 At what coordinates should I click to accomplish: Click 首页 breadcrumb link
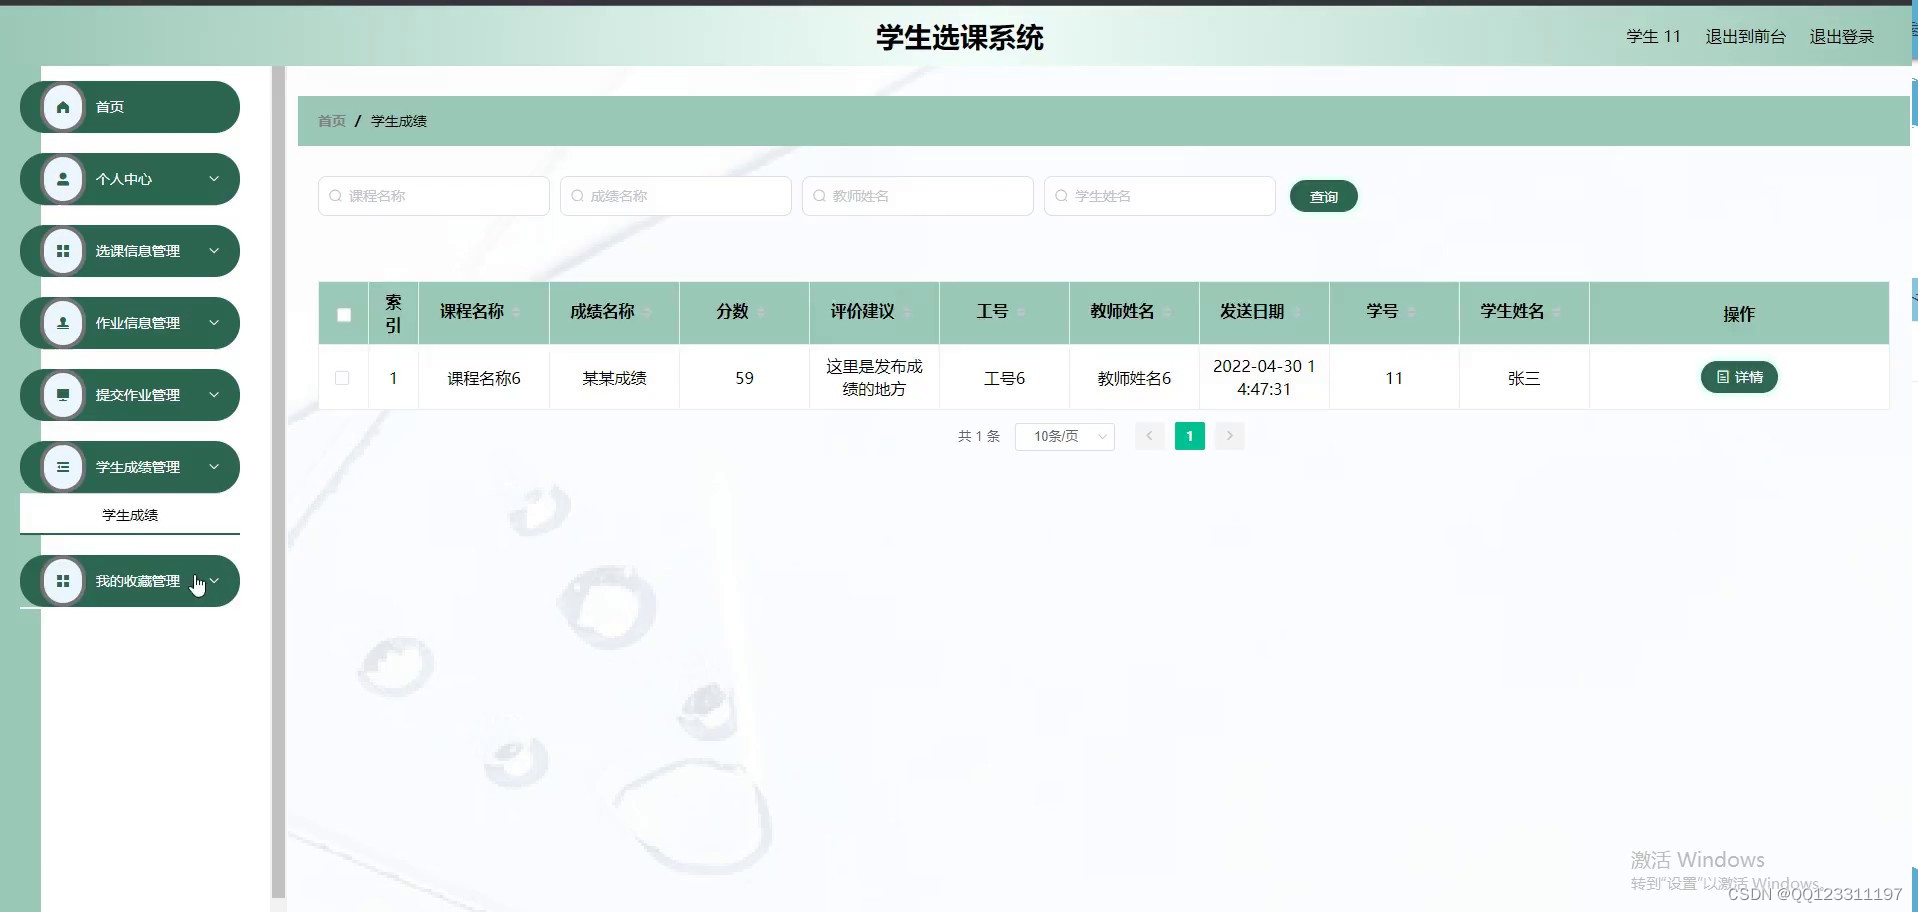pos(332,121)
